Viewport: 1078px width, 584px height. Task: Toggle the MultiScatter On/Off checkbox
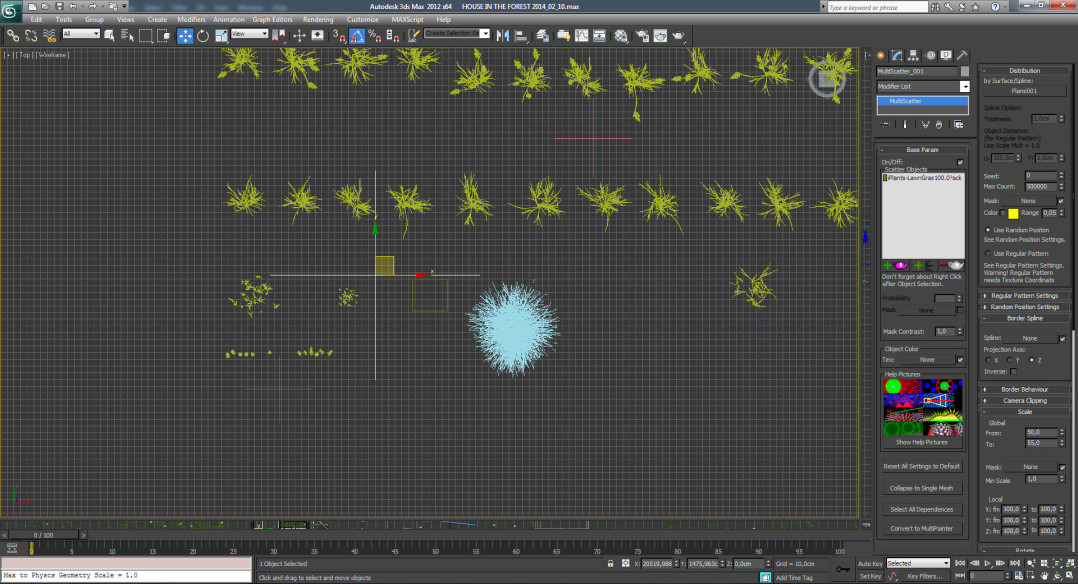[x=960, y=161]
